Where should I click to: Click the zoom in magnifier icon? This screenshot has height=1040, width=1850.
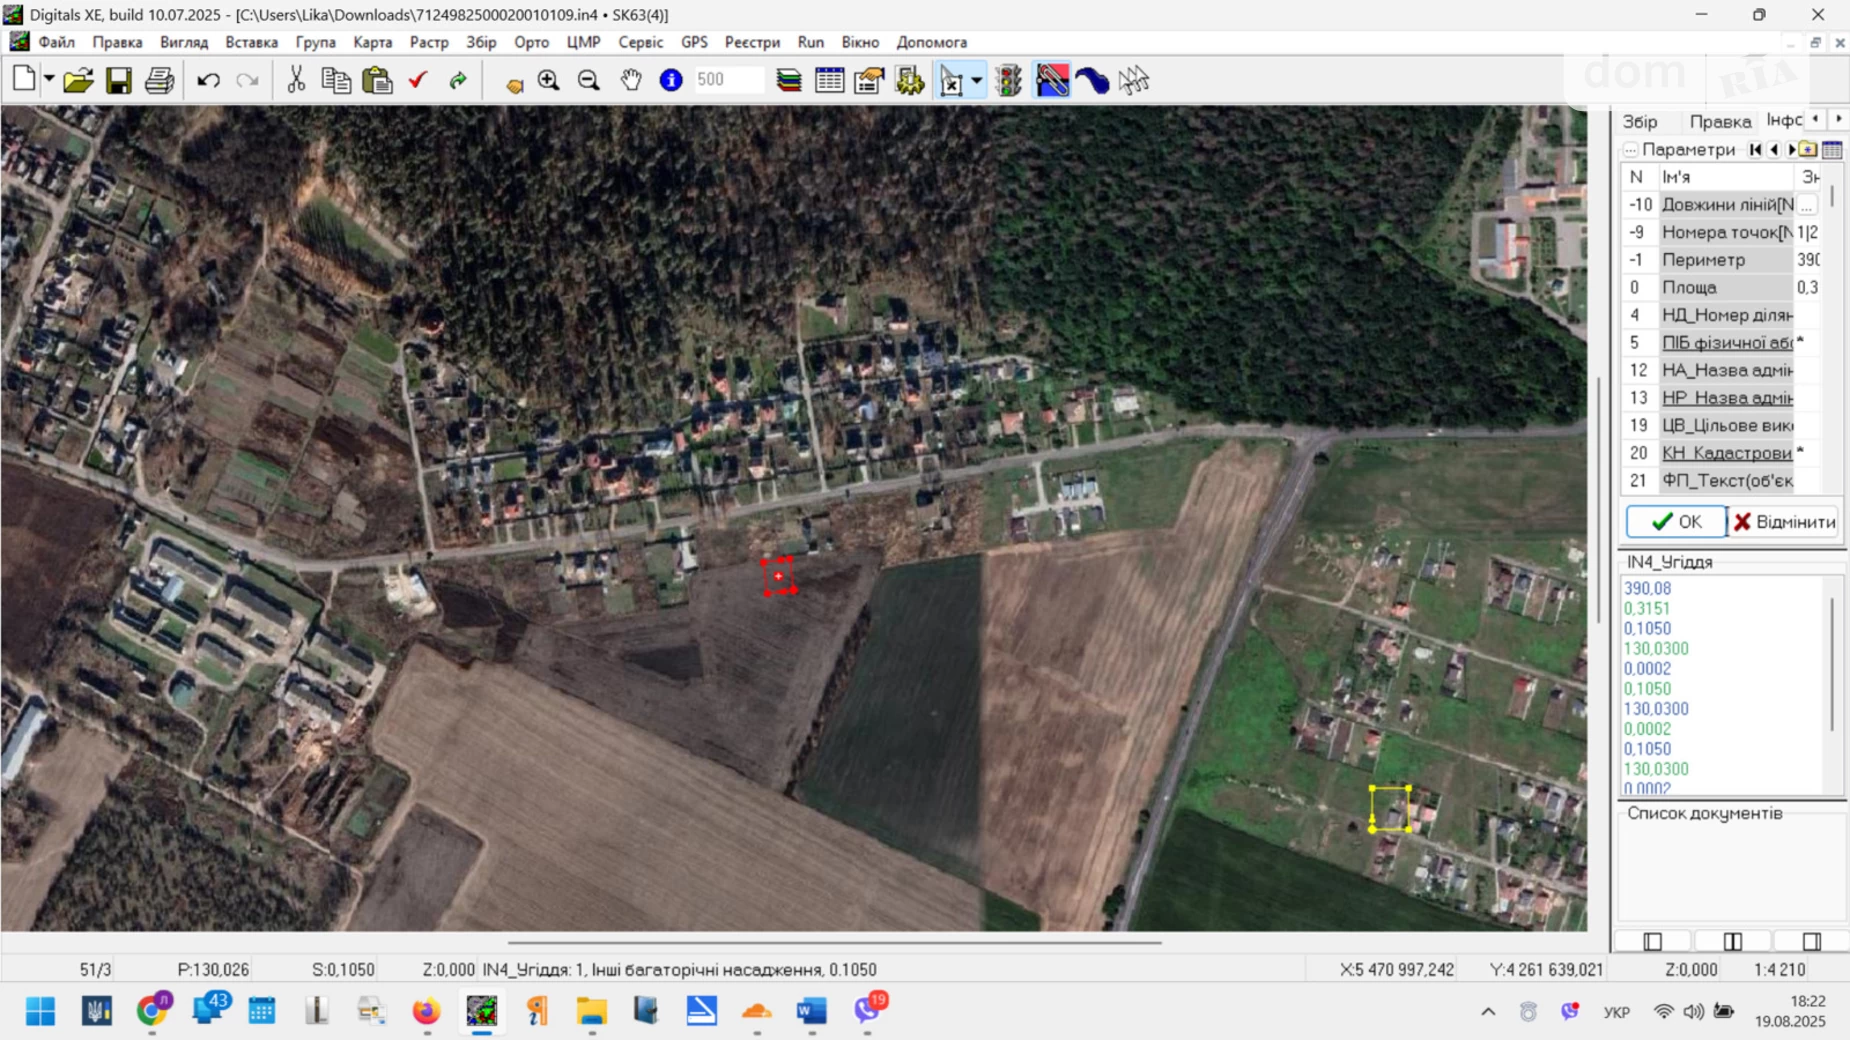point(548,80)
